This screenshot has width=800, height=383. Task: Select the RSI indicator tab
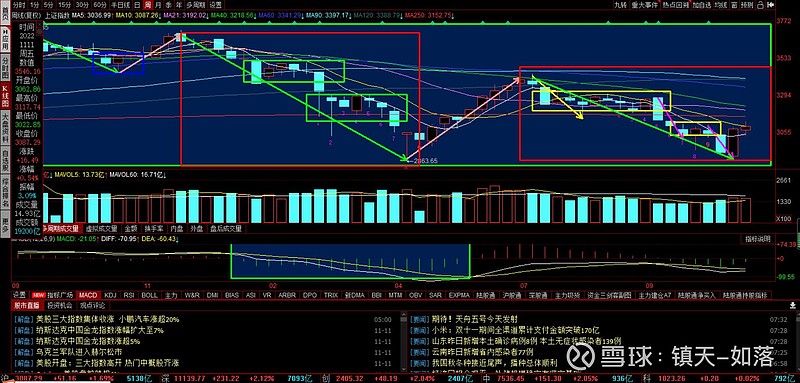[129, 295]
